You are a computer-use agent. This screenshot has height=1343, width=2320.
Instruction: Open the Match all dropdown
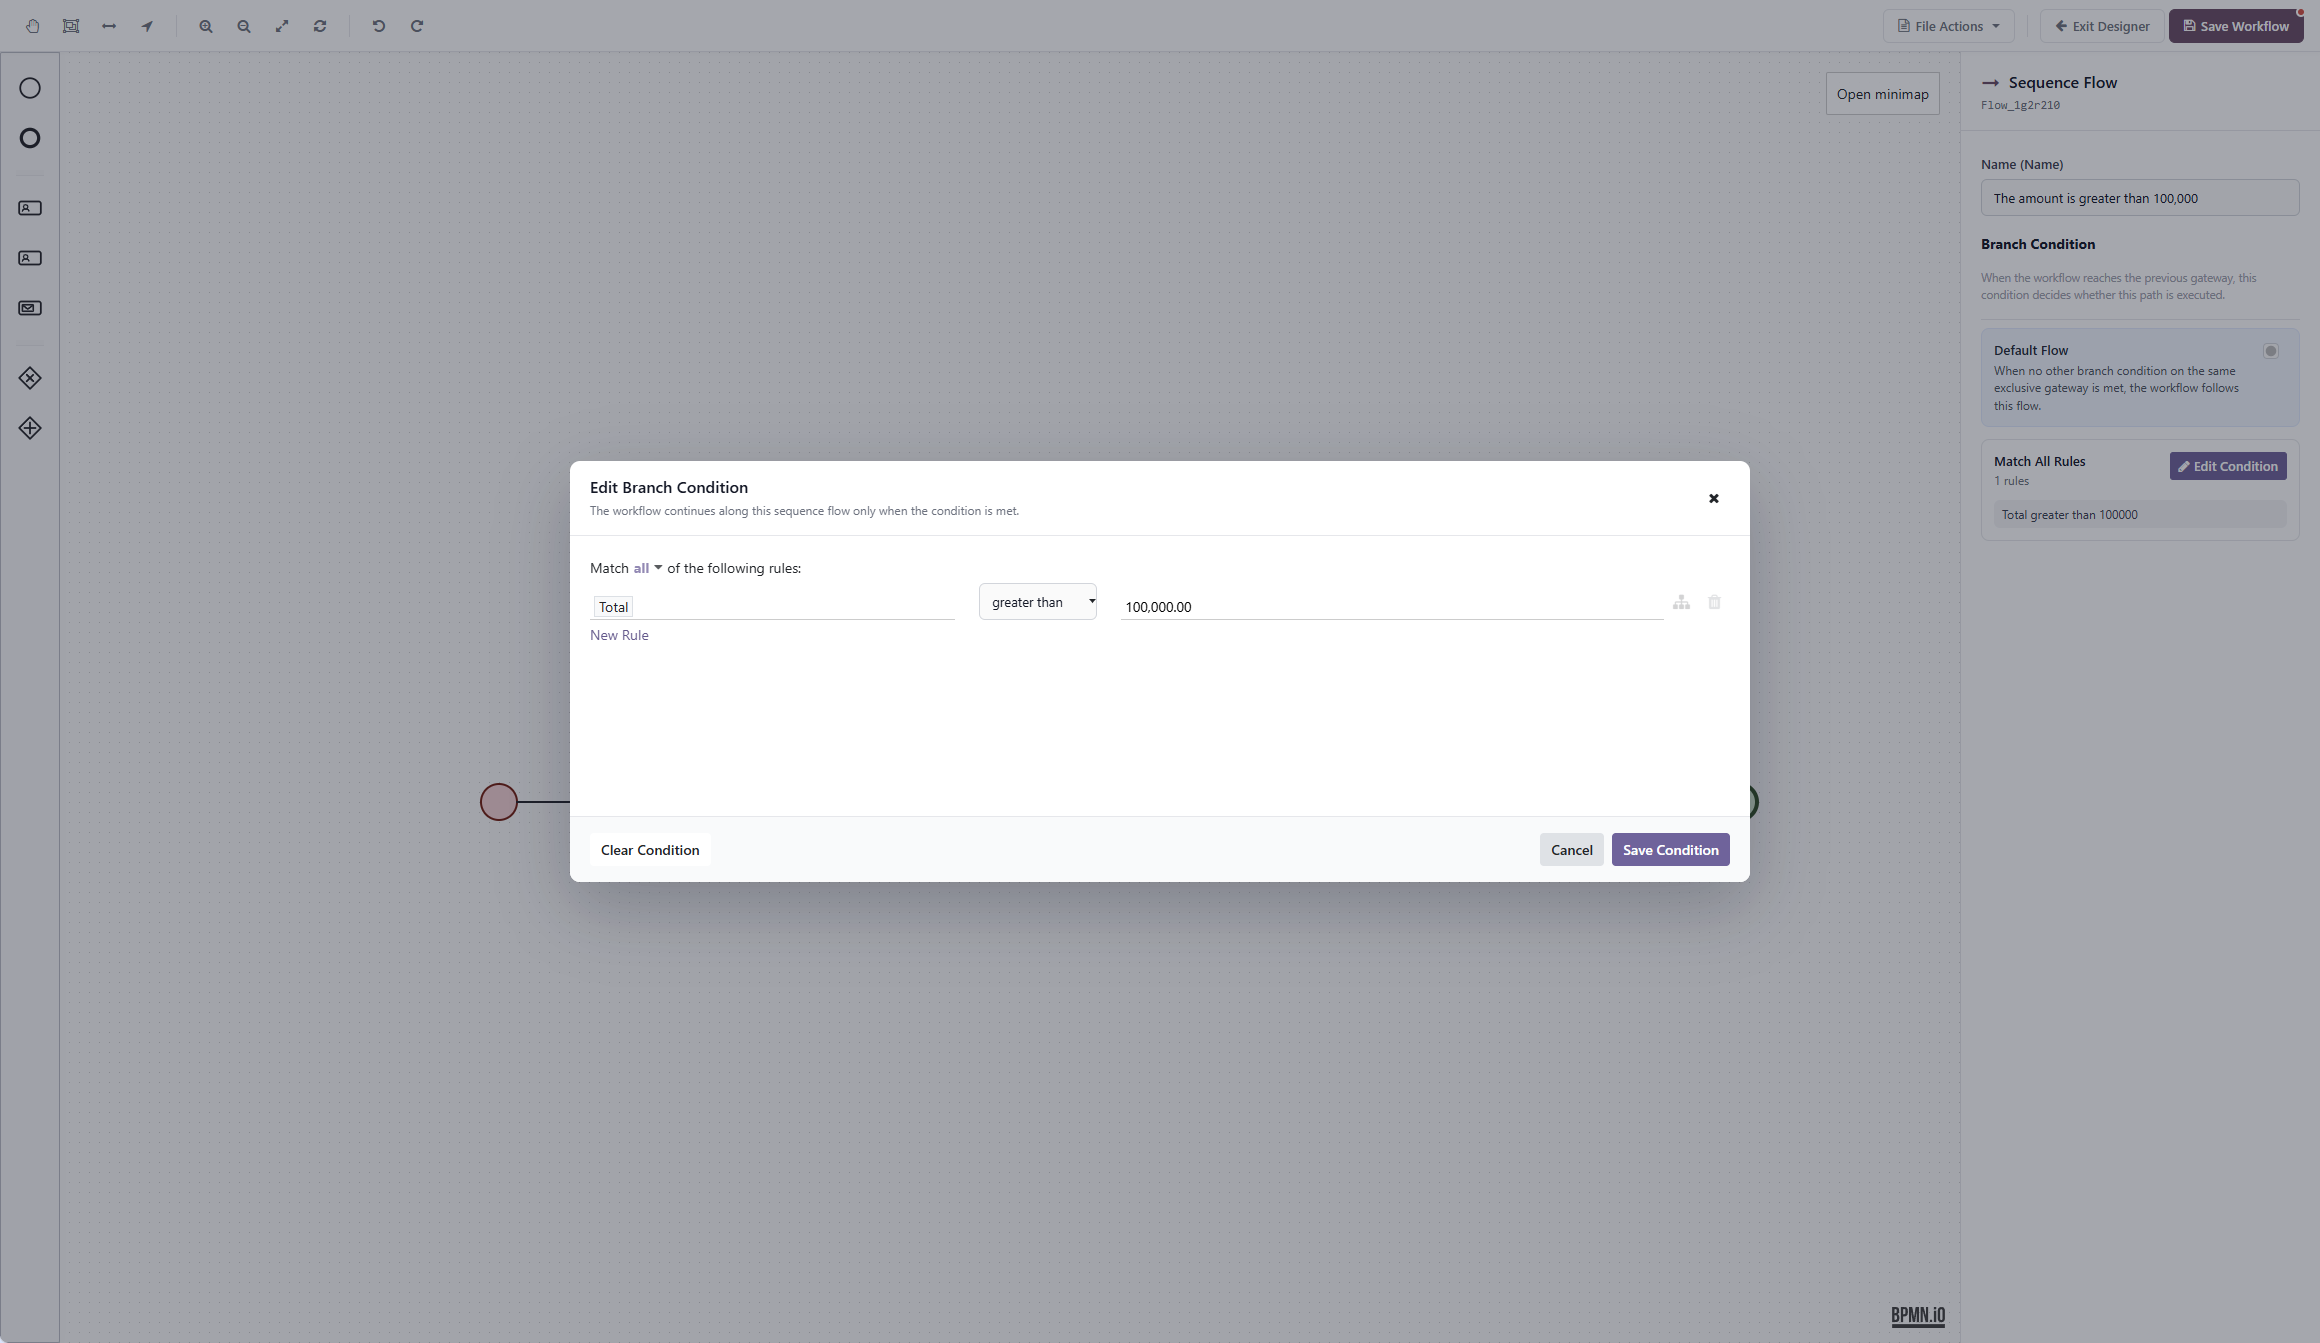pos(647,568)
